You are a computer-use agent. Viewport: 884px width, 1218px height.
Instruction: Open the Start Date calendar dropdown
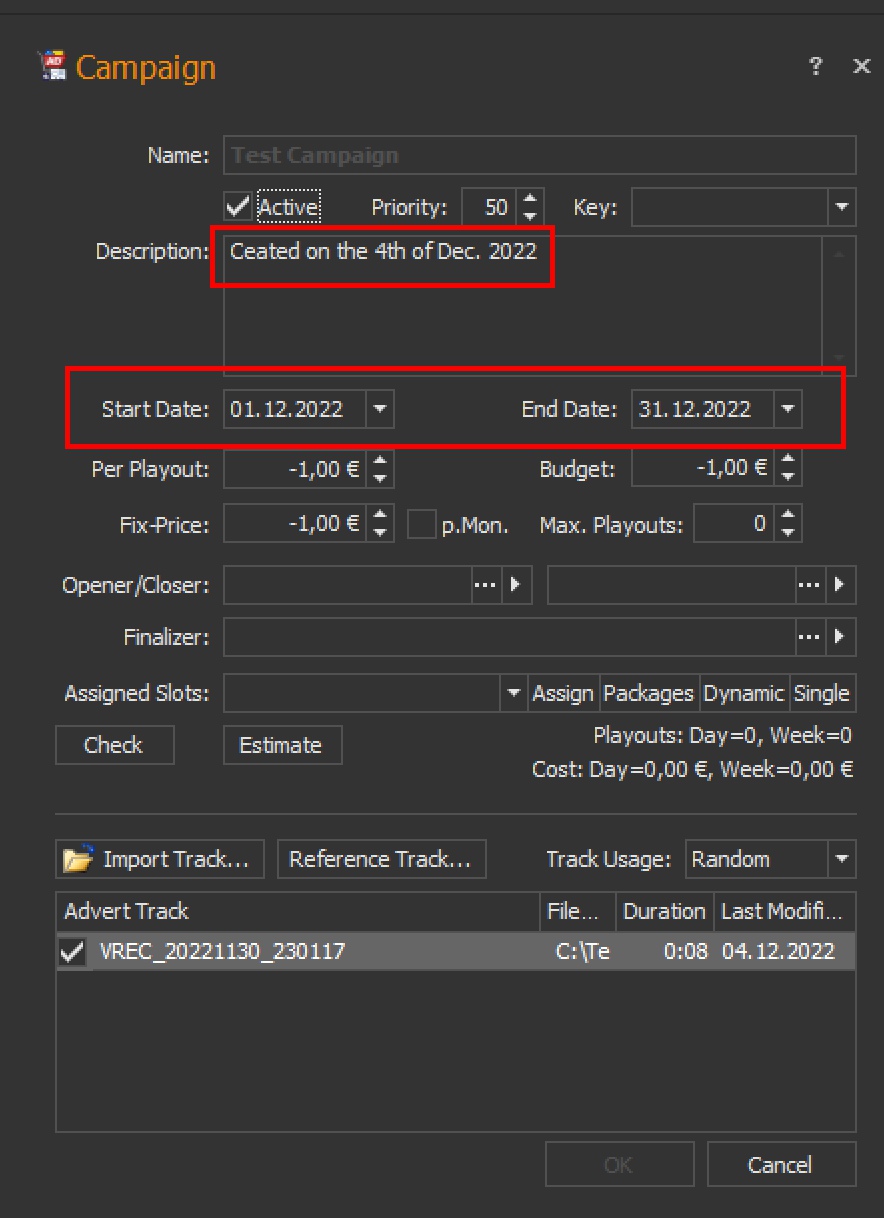coord(380,409)
